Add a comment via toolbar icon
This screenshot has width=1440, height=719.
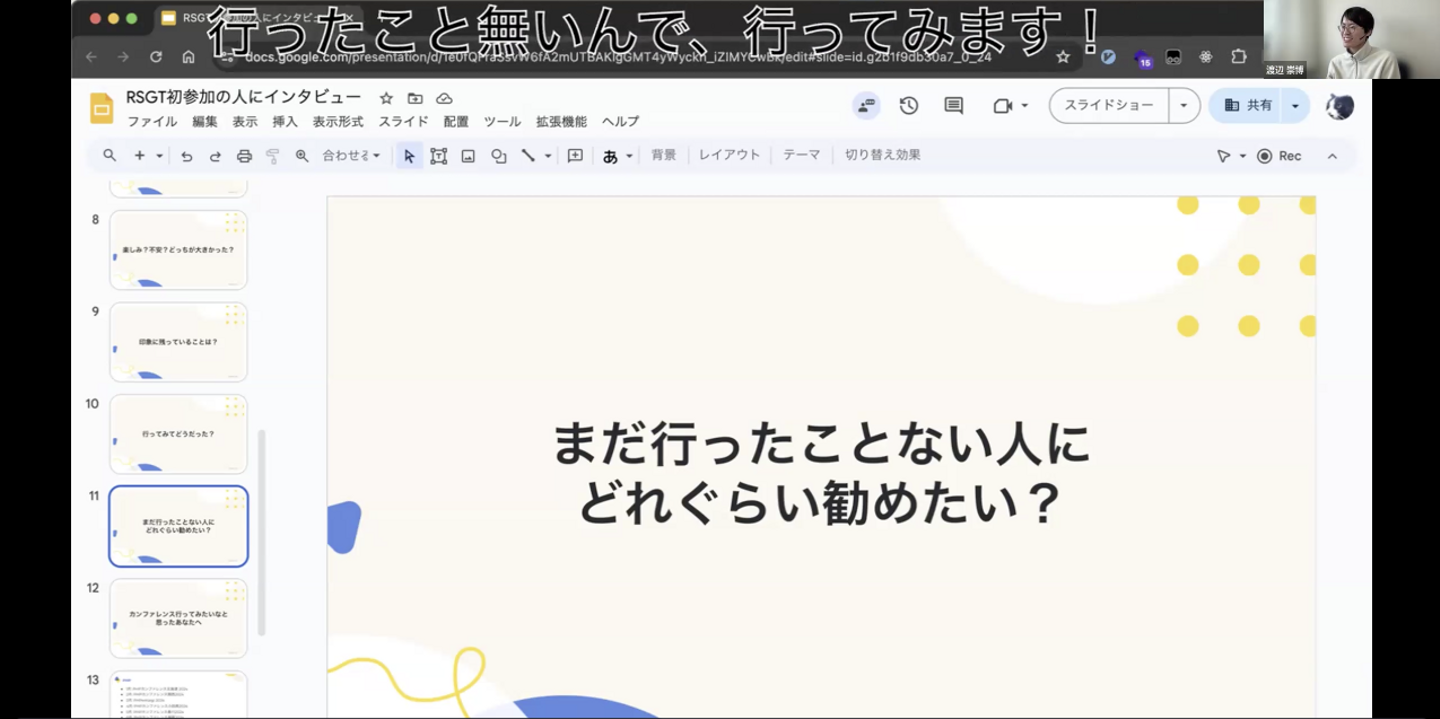pyautogui.click(x=575, y=156)
